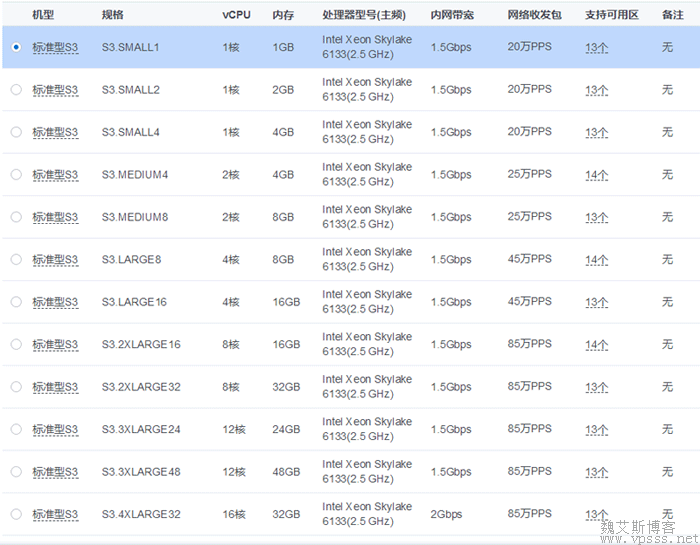Click the vCPU column header
Image resolution: width=700 pixels, height=545 pixels.
pyautogui.click(x=236, y=16)
